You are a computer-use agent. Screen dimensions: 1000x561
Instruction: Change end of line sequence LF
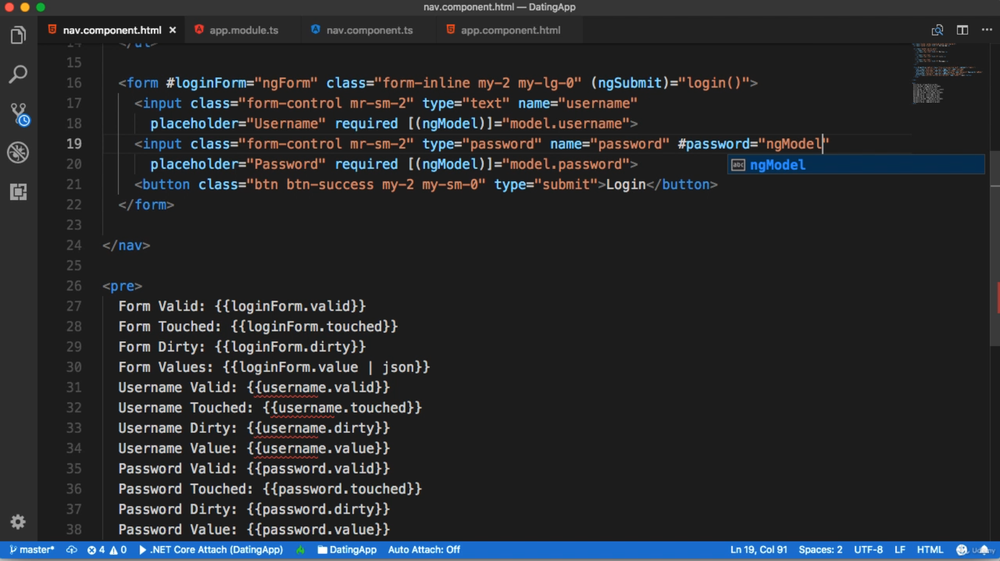coord(899,550)
